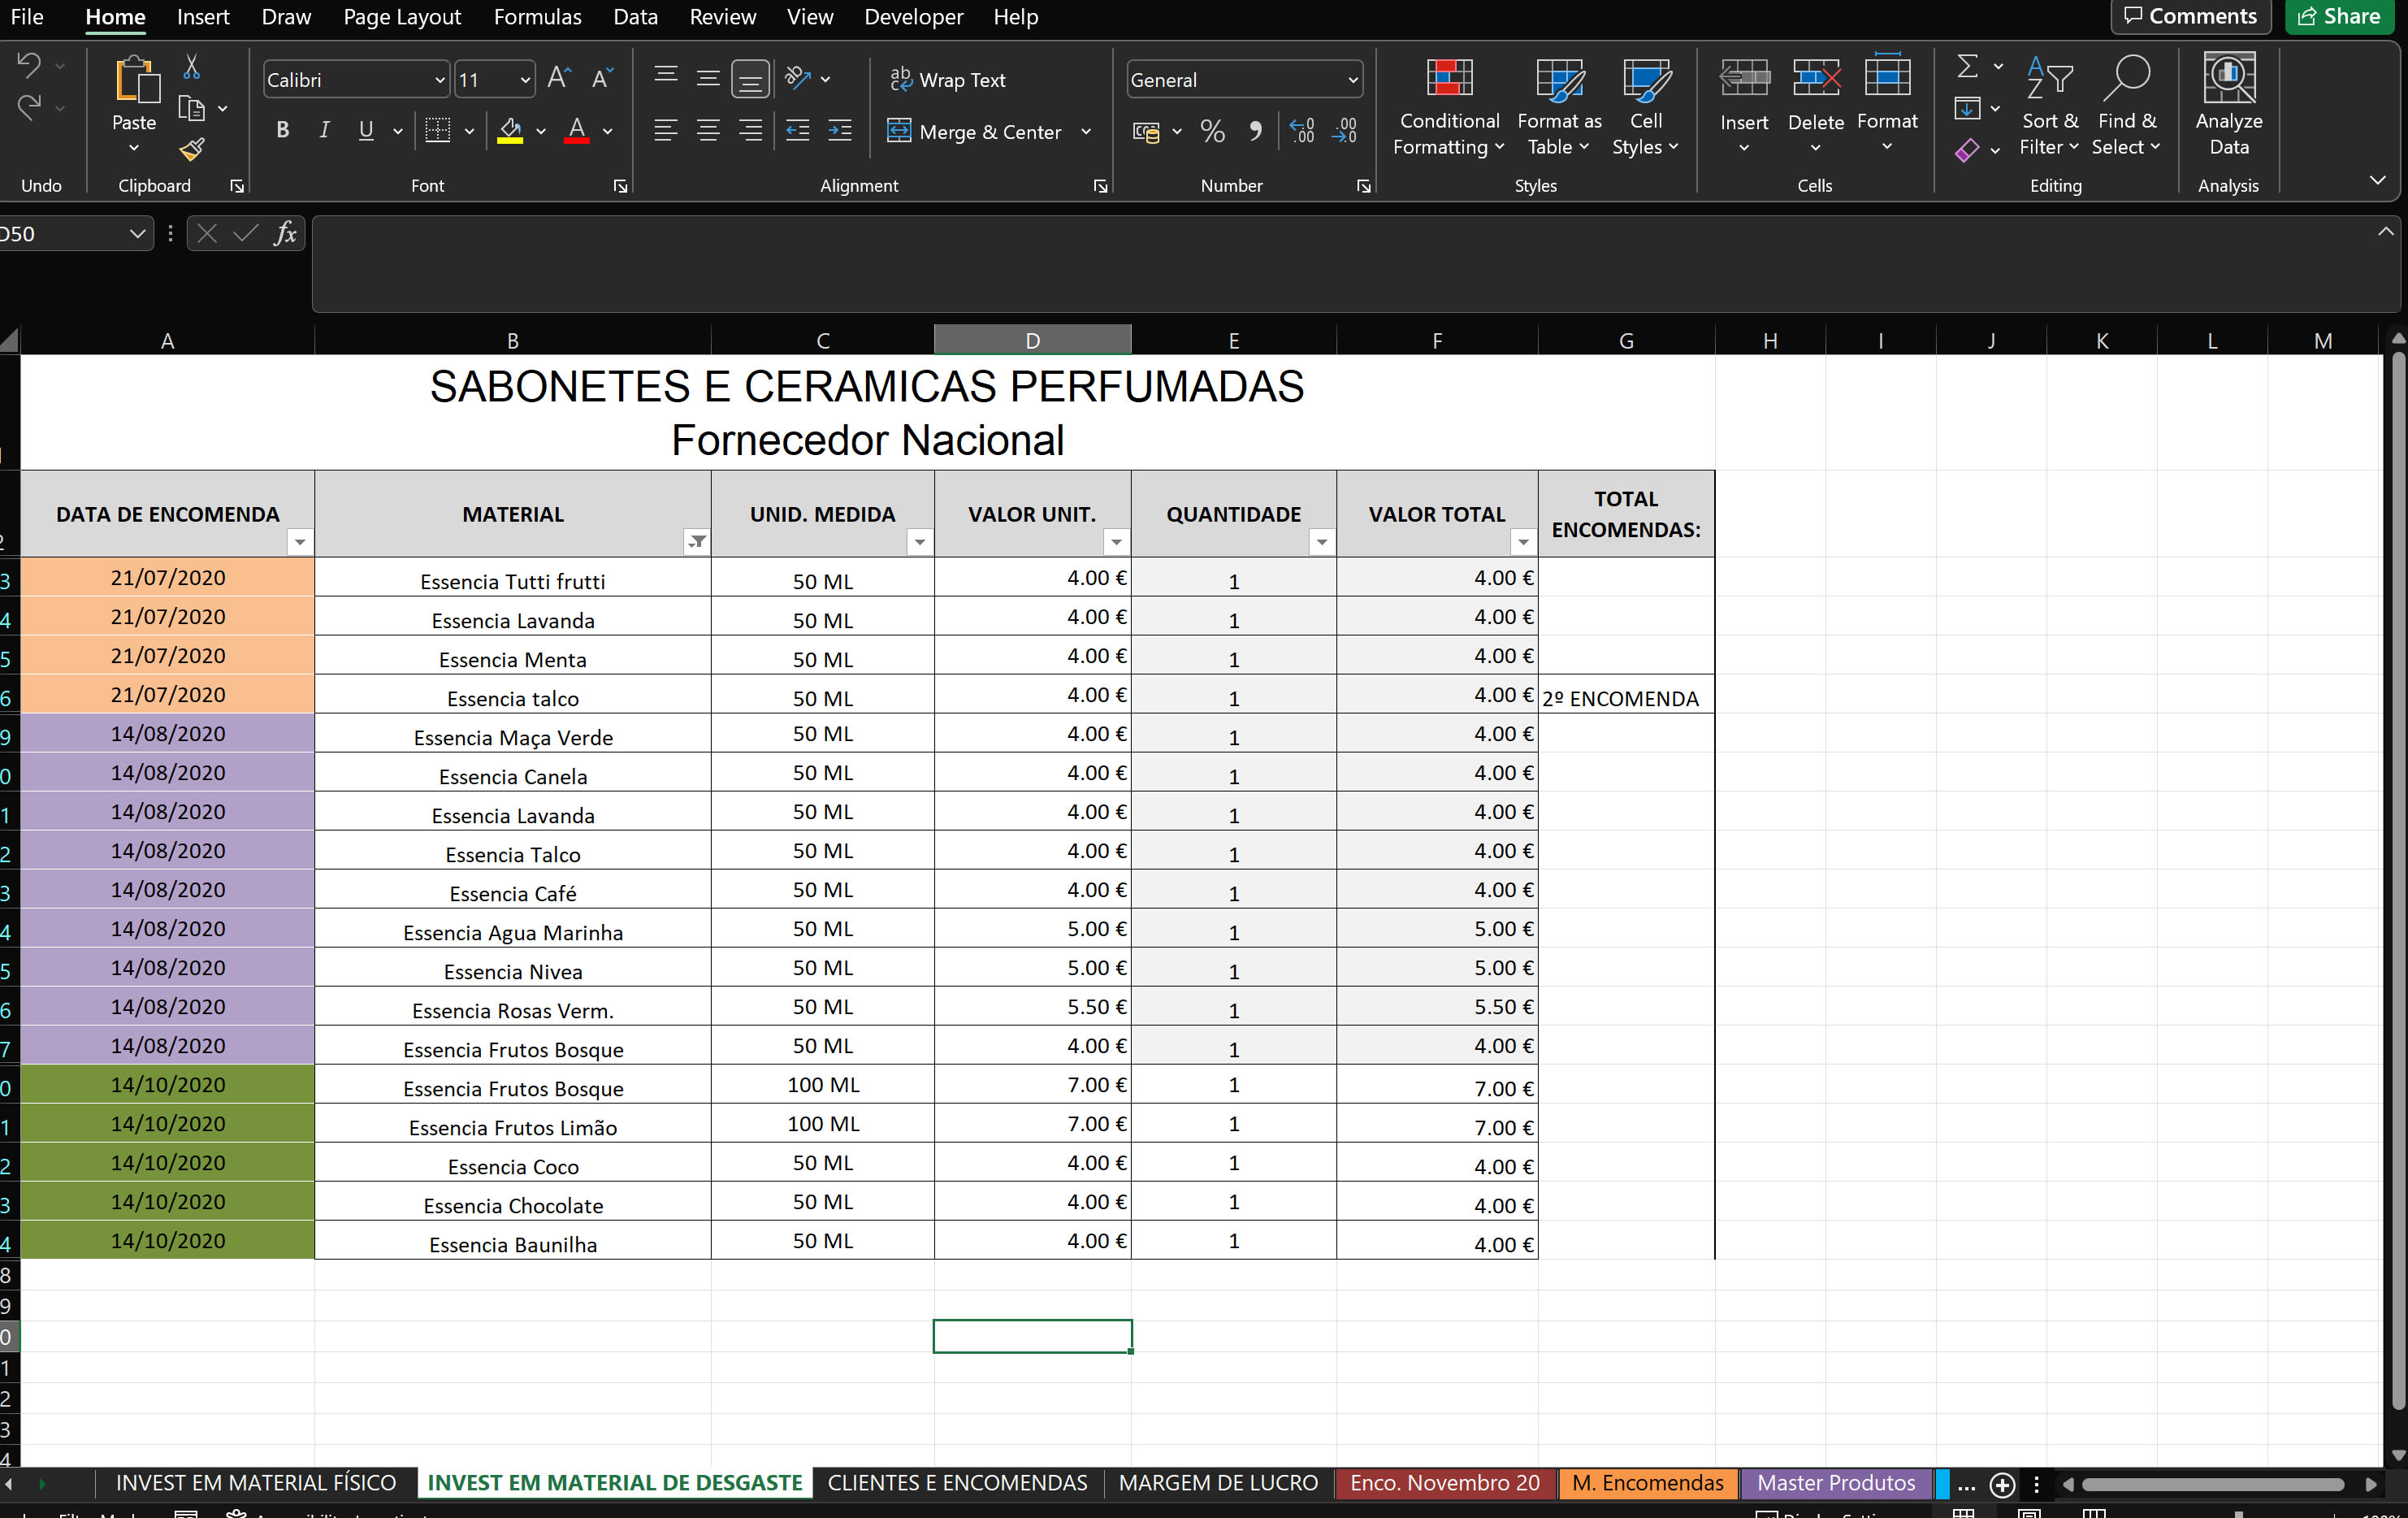Open the Number Format dropdown
The height and width of the screenshot is (1518, 2408).
[1352, 80]
